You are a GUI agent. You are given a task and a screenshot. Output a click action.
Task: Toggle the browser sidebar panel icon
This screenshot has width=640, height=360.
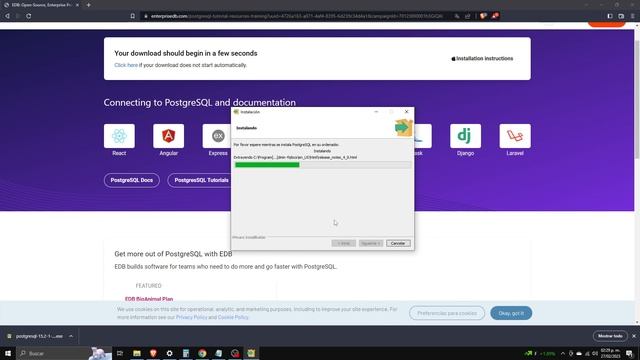(x=610, y=16)
